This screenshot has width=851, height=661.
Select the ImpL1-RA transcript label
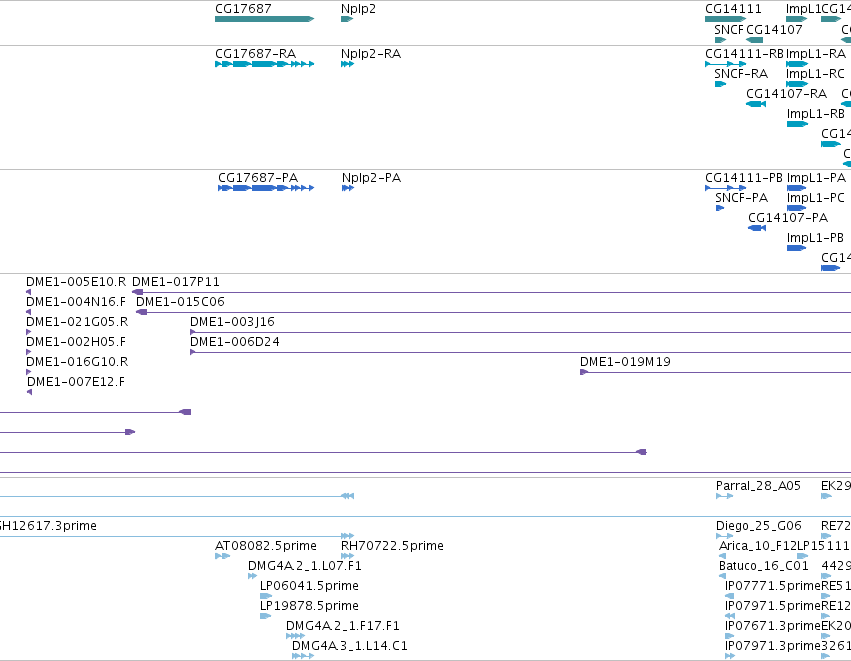coord(816,54)
